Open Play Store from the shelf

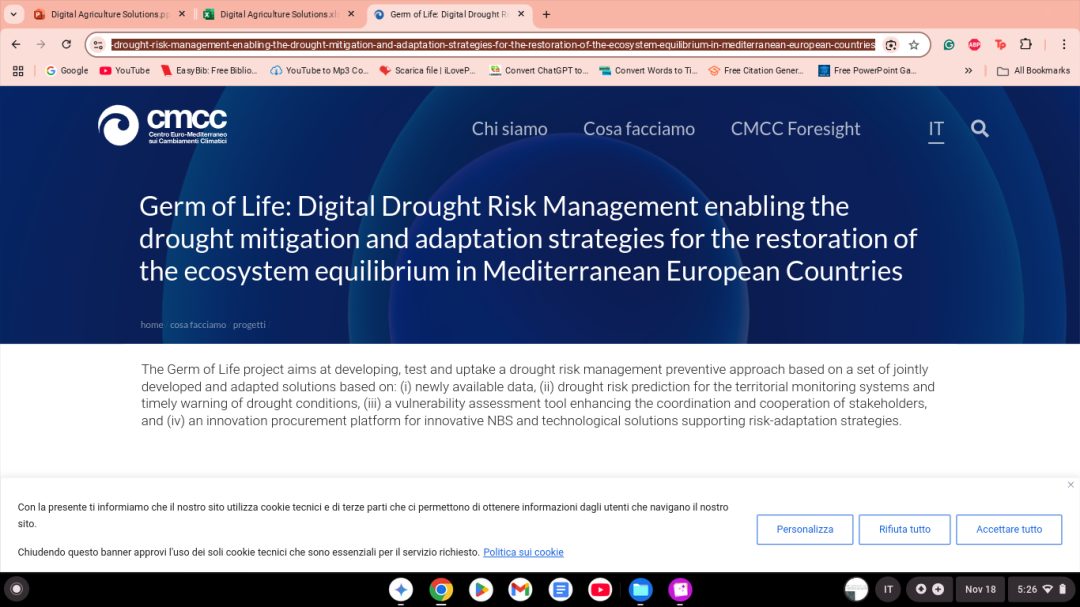(x=481, y=589)
